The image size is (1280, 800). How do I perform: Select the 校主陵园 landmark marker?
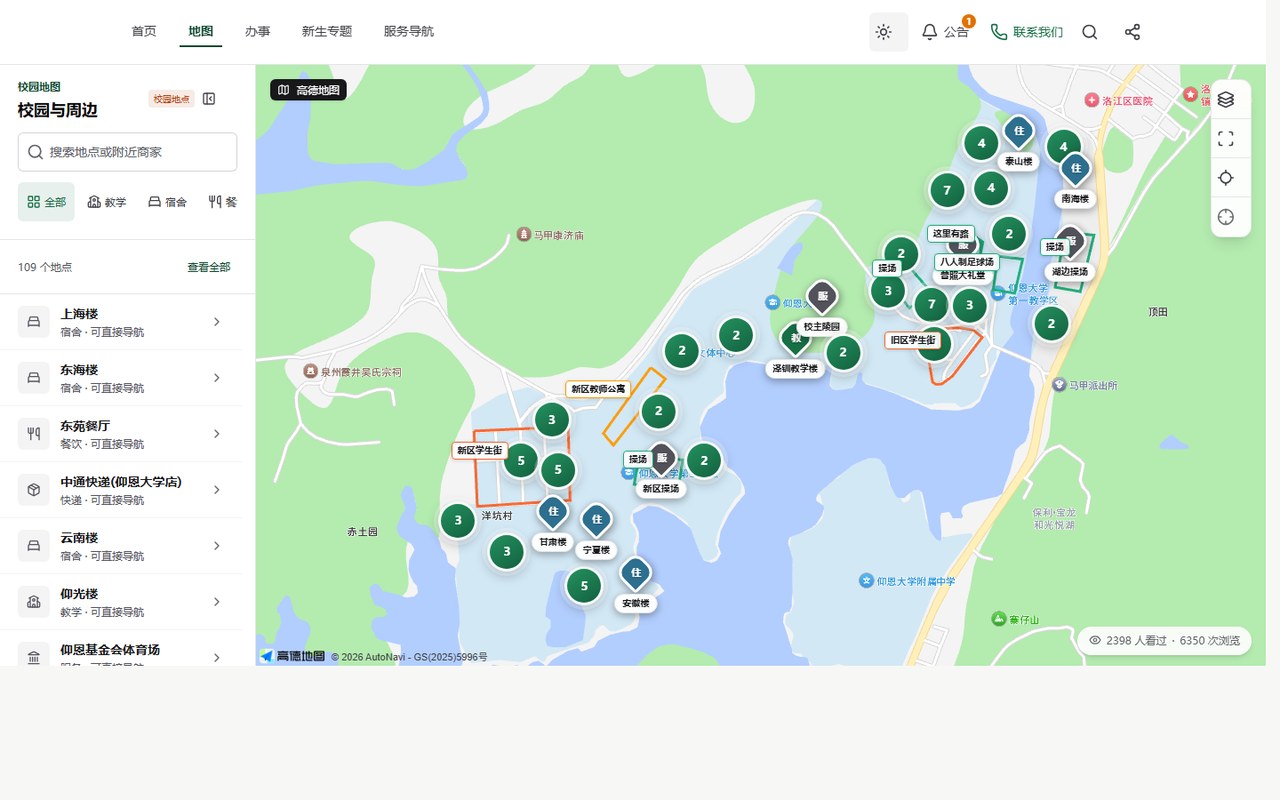point(822,297)
